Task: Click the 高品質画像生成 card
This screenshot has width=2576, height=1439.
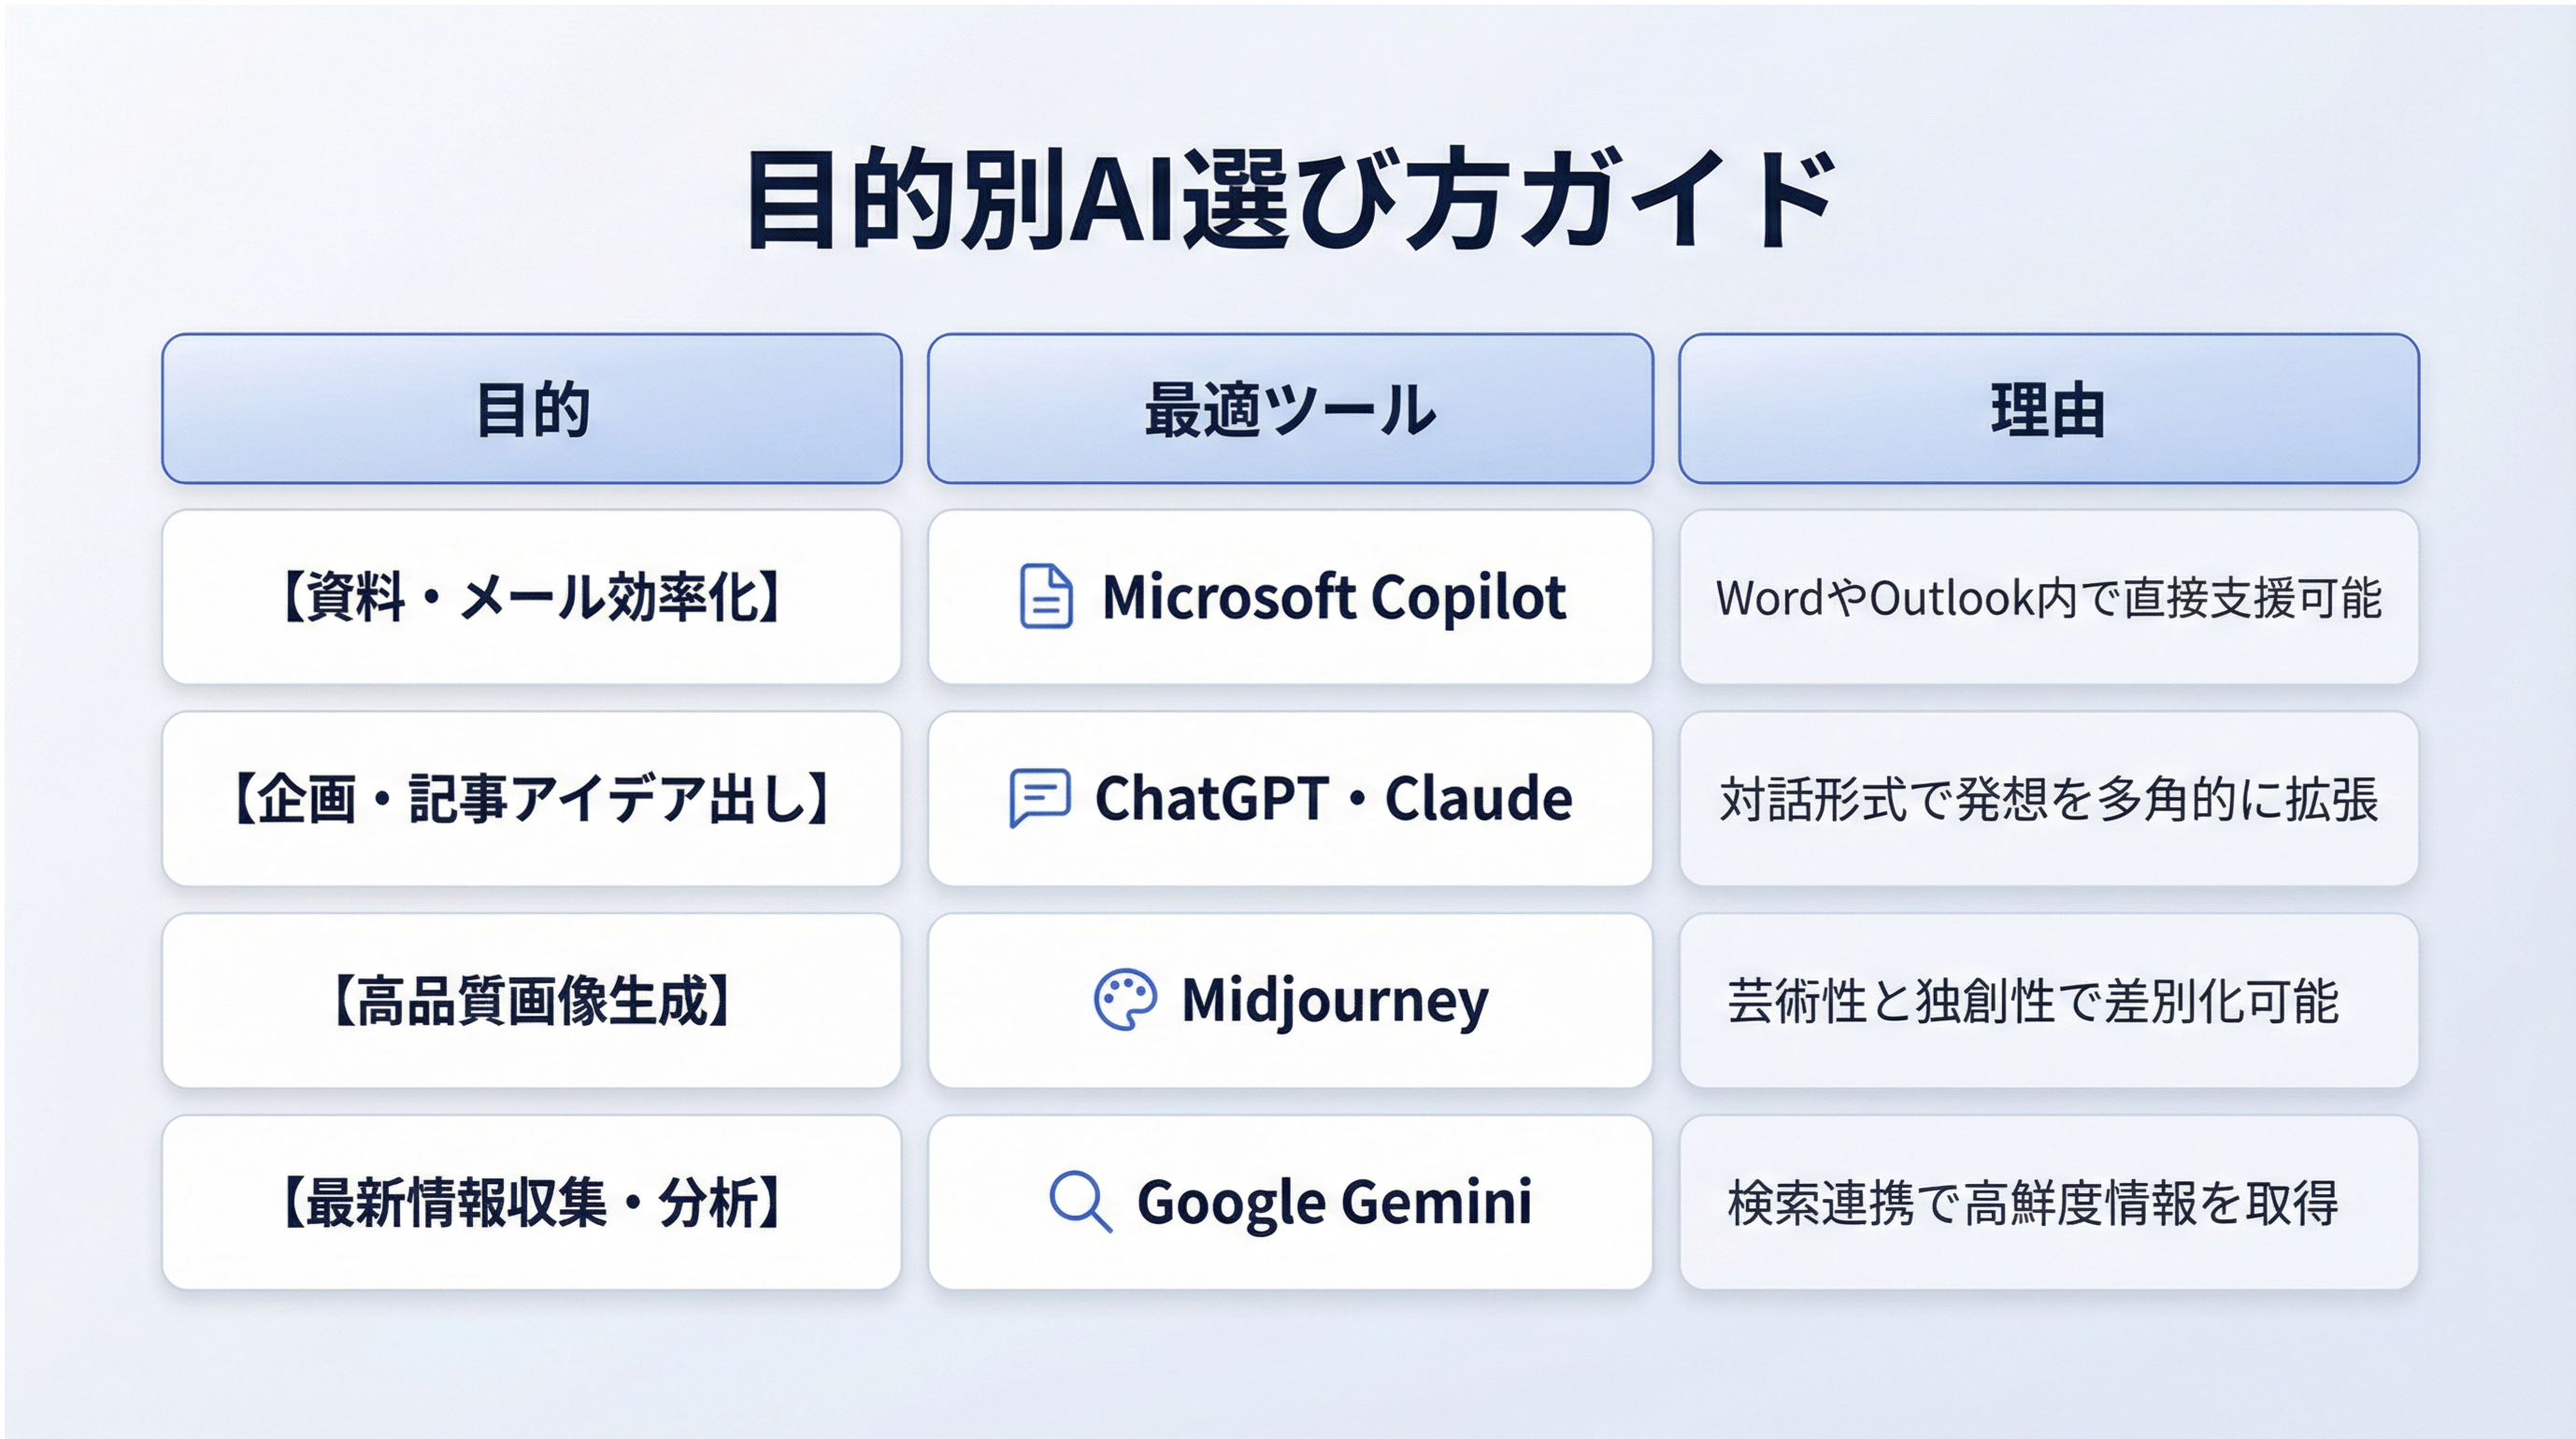Action: coord(532,1001)
